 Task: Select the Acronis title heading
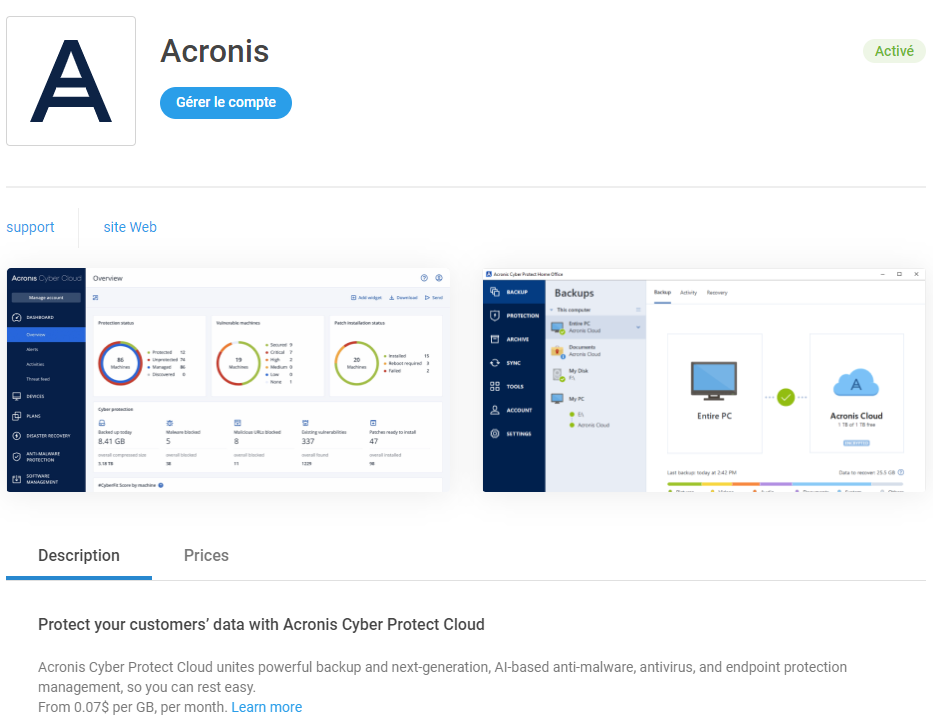click(215, 51)
